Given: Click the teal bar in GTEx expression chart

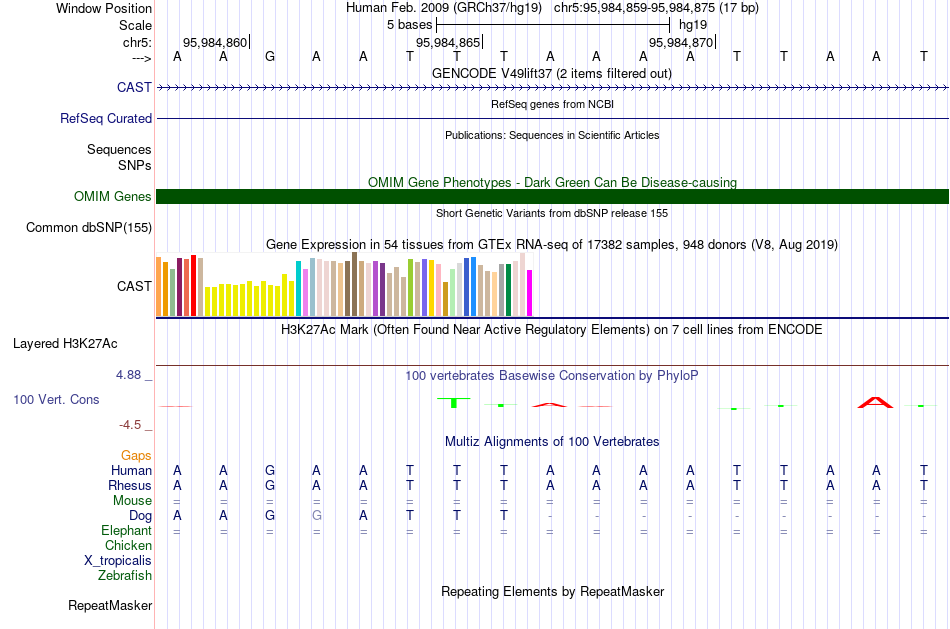Looking at the screenshot, I should (298, 288).
